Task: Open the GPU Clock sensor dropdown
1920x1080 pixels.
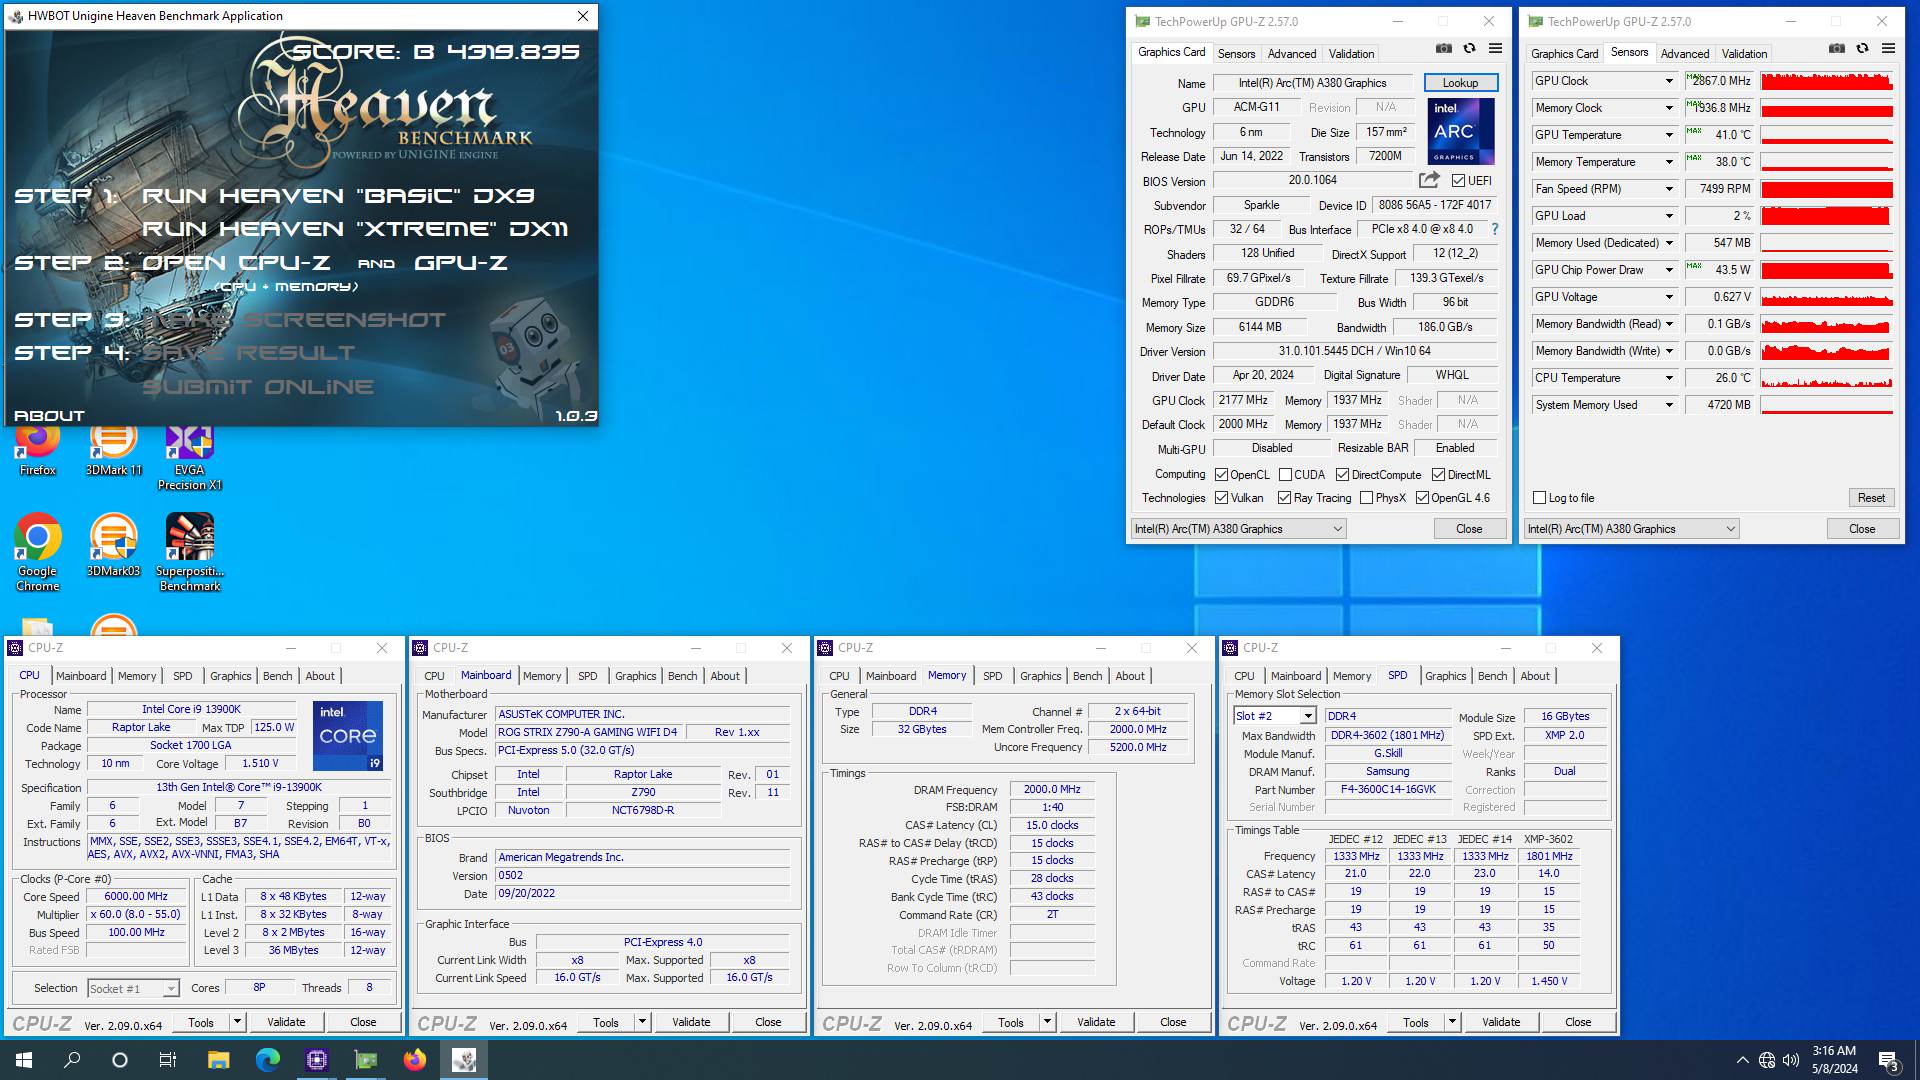Action: [x=1668, y=81]
